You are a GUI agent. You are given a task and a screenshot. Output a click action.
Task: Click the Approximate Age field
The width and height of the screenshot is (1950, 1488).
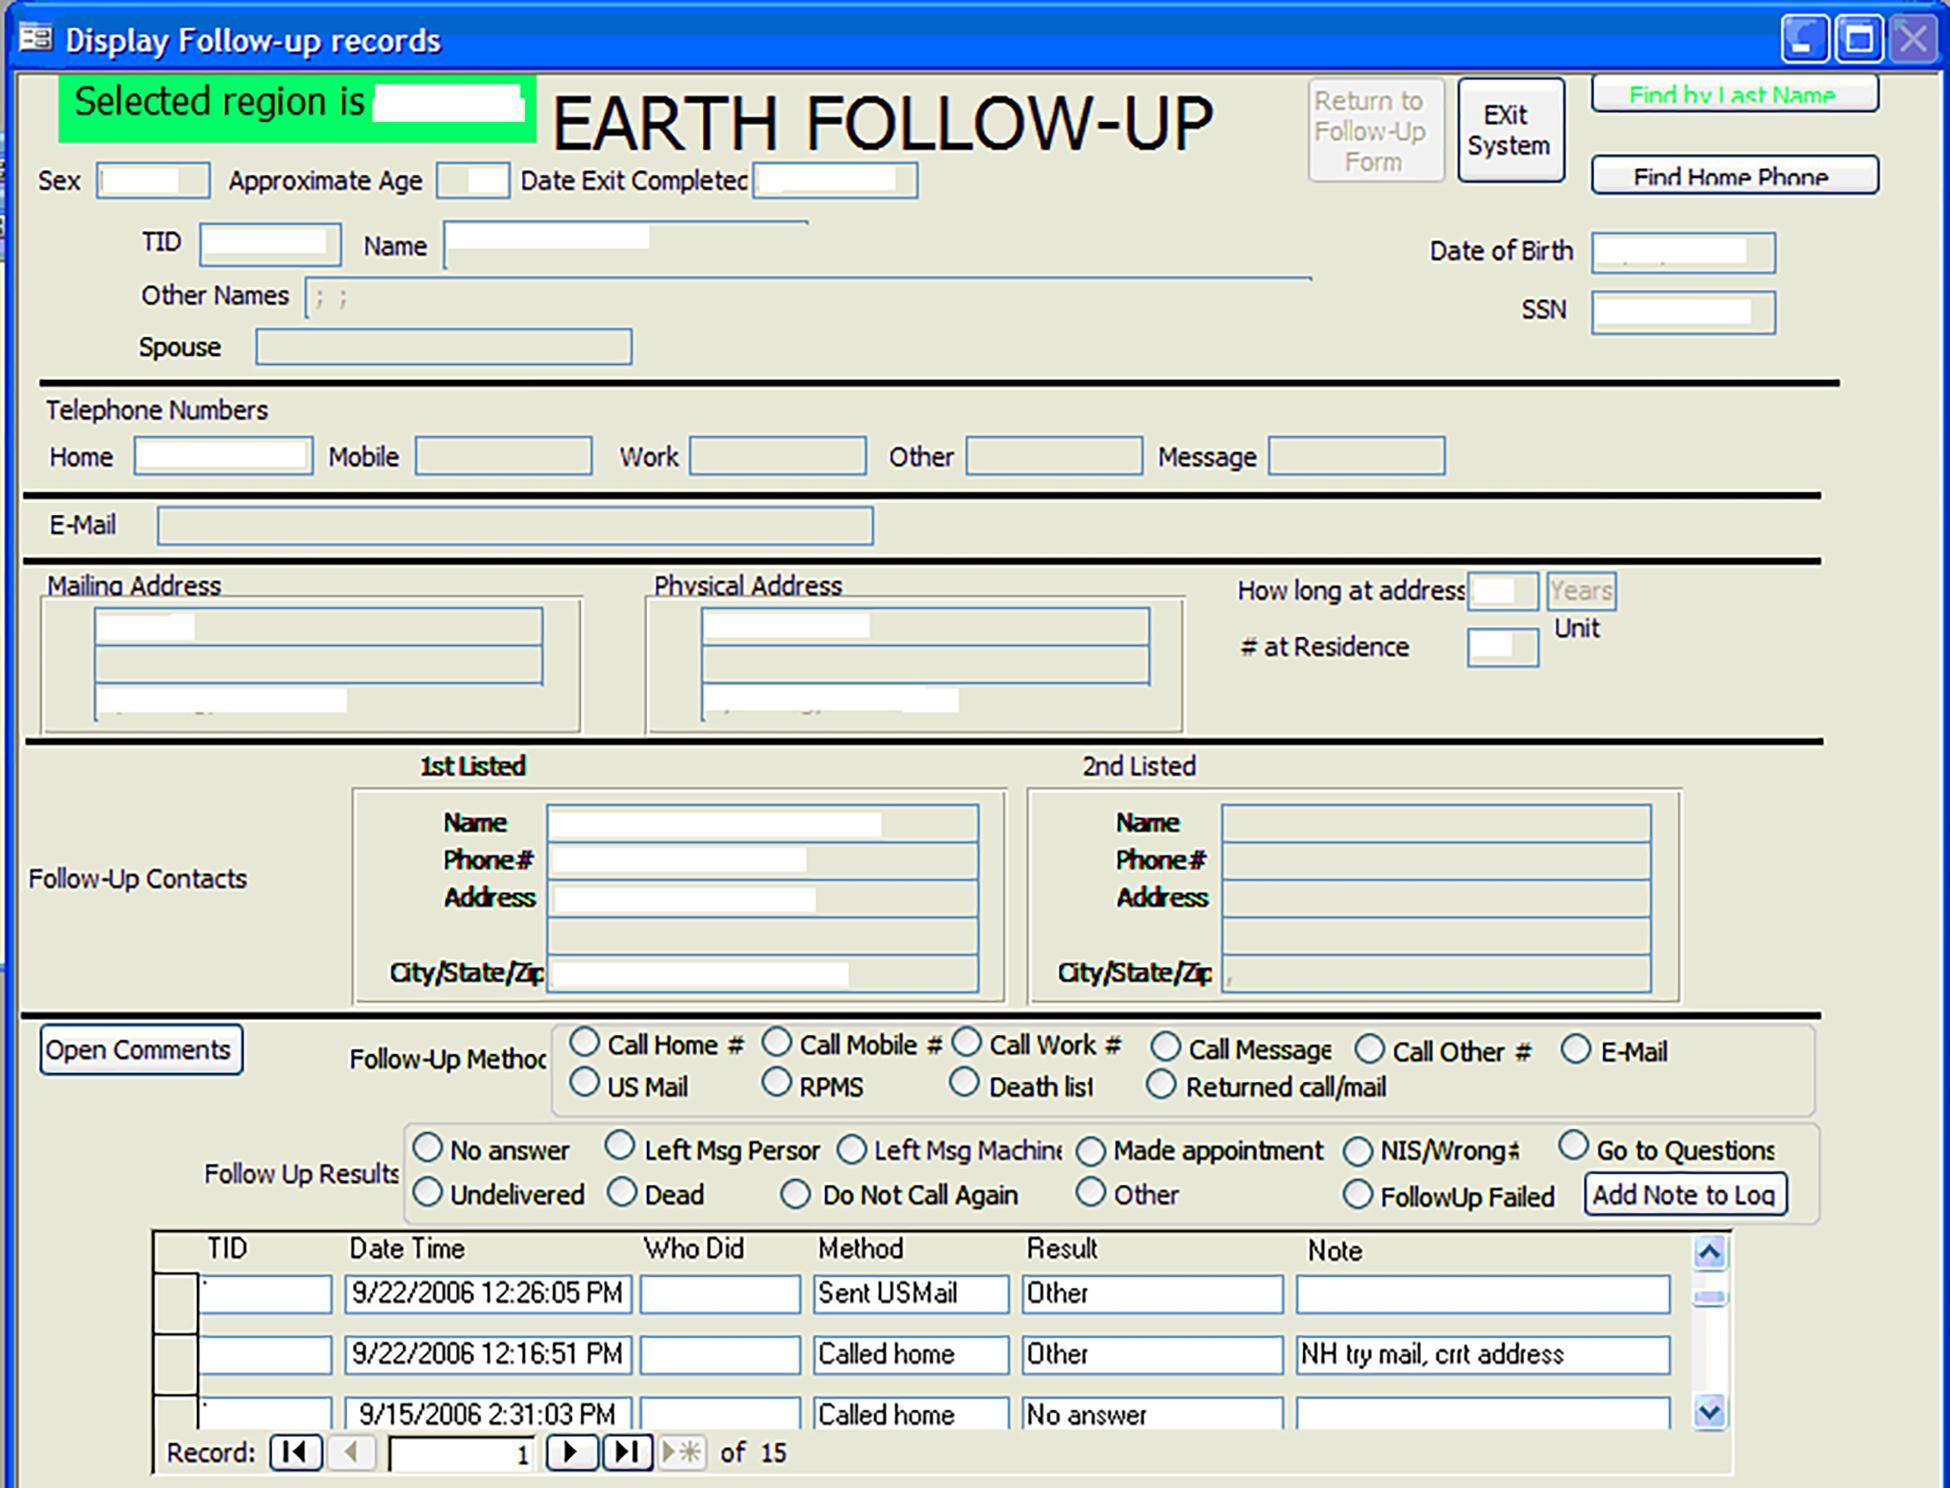point(473,181)
